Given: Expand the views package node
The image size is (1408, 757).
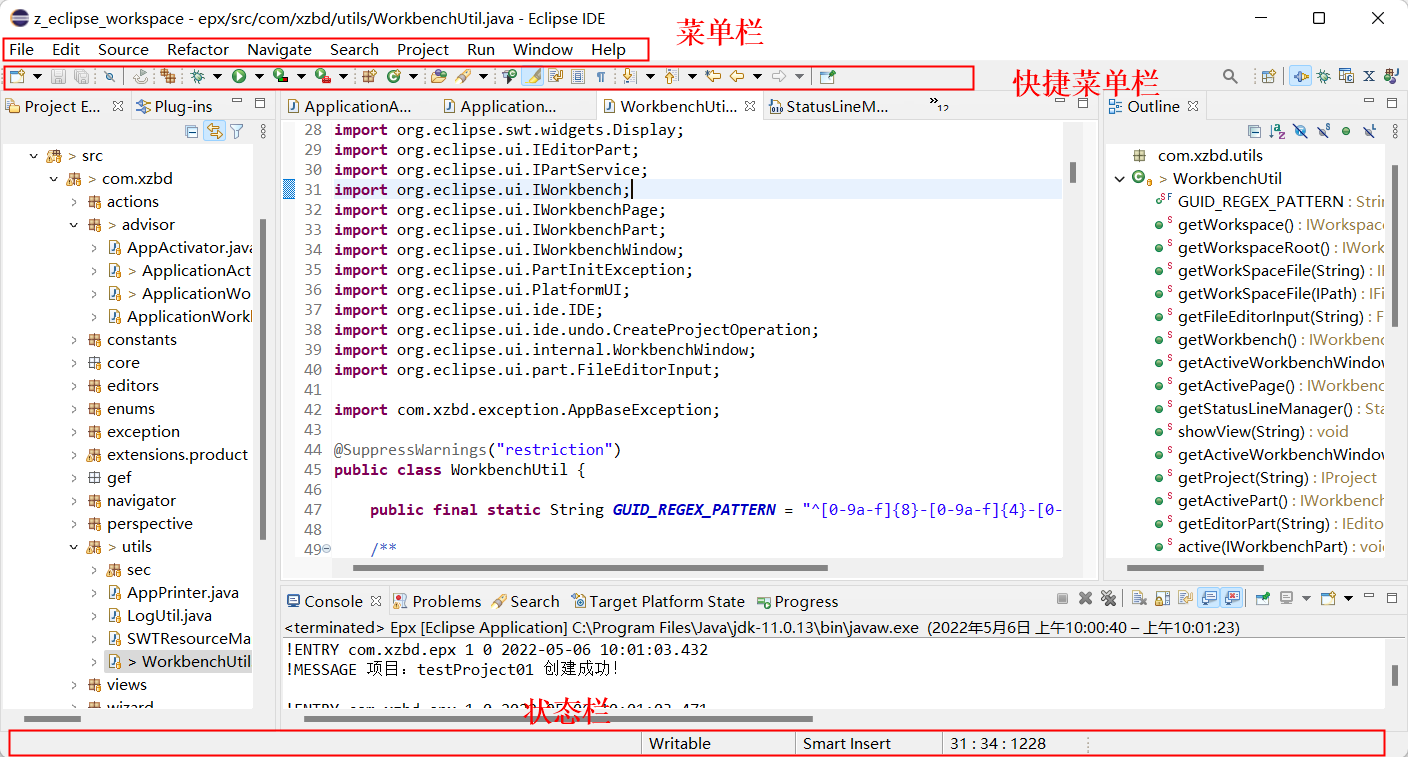Looking at the screenshot, I should [x=74, y=685].
